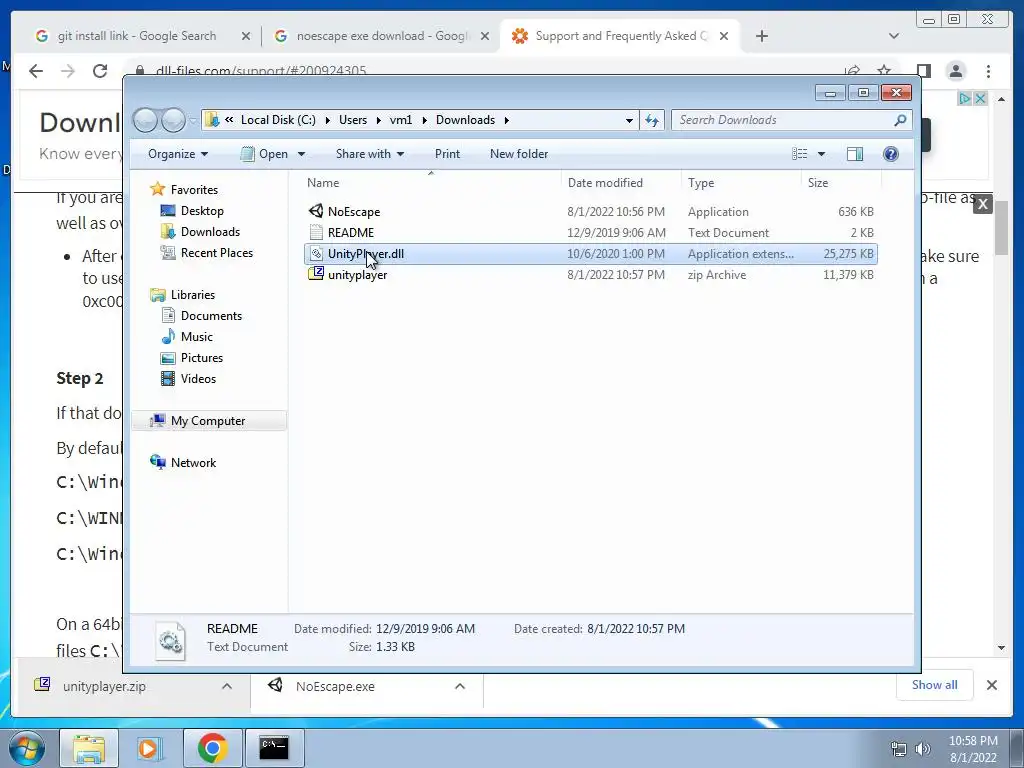Image resolution: width=1024 pixels, height=768 pixels.
Task: Switch to Command Prompt on taskbar
Action: 274,748
